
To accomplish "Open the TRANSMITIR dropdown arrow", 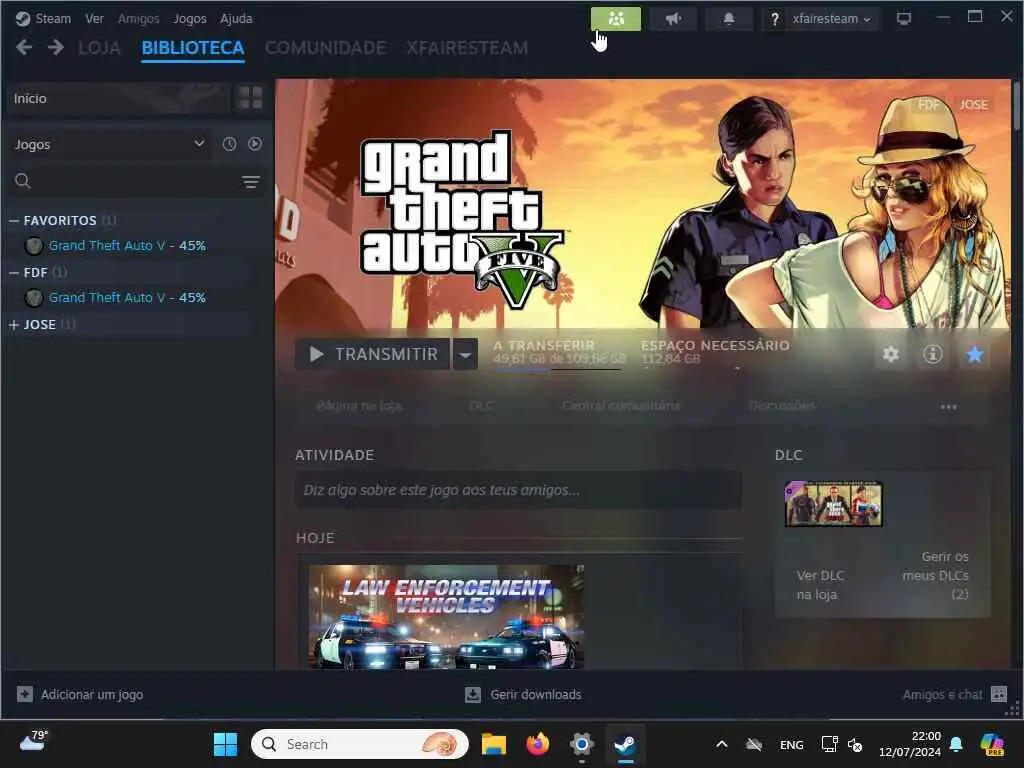I will tap(465, 354).
